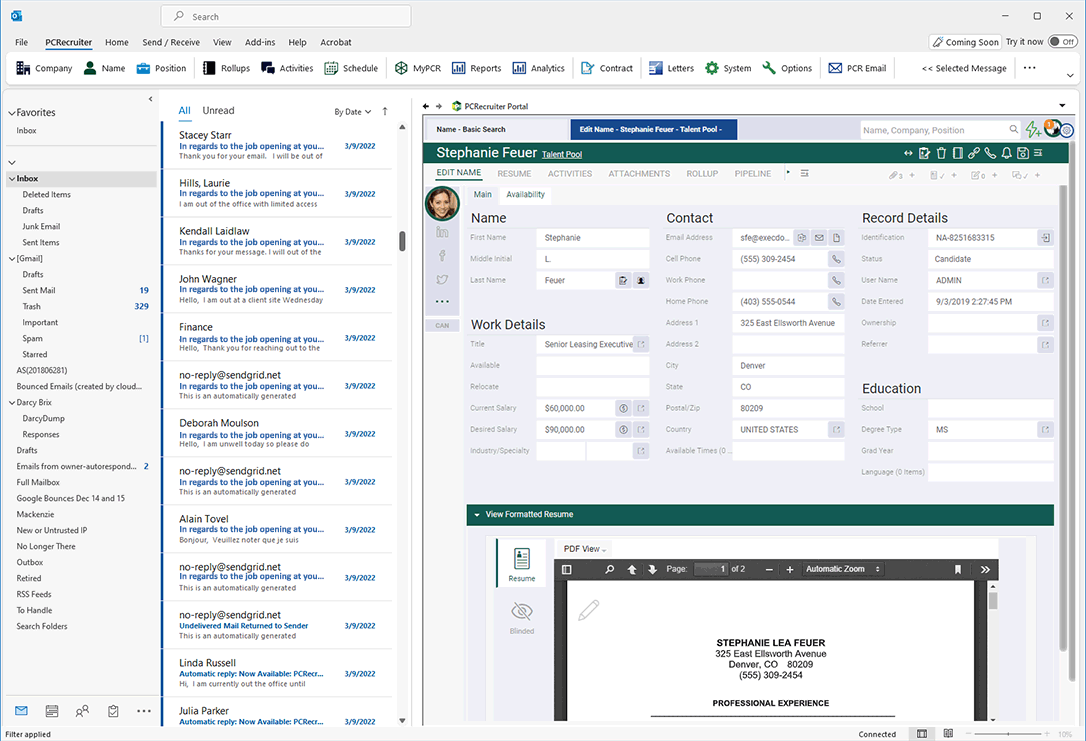Switch to Unread messages filter
Screen dimensions: 1086x741
218,110
